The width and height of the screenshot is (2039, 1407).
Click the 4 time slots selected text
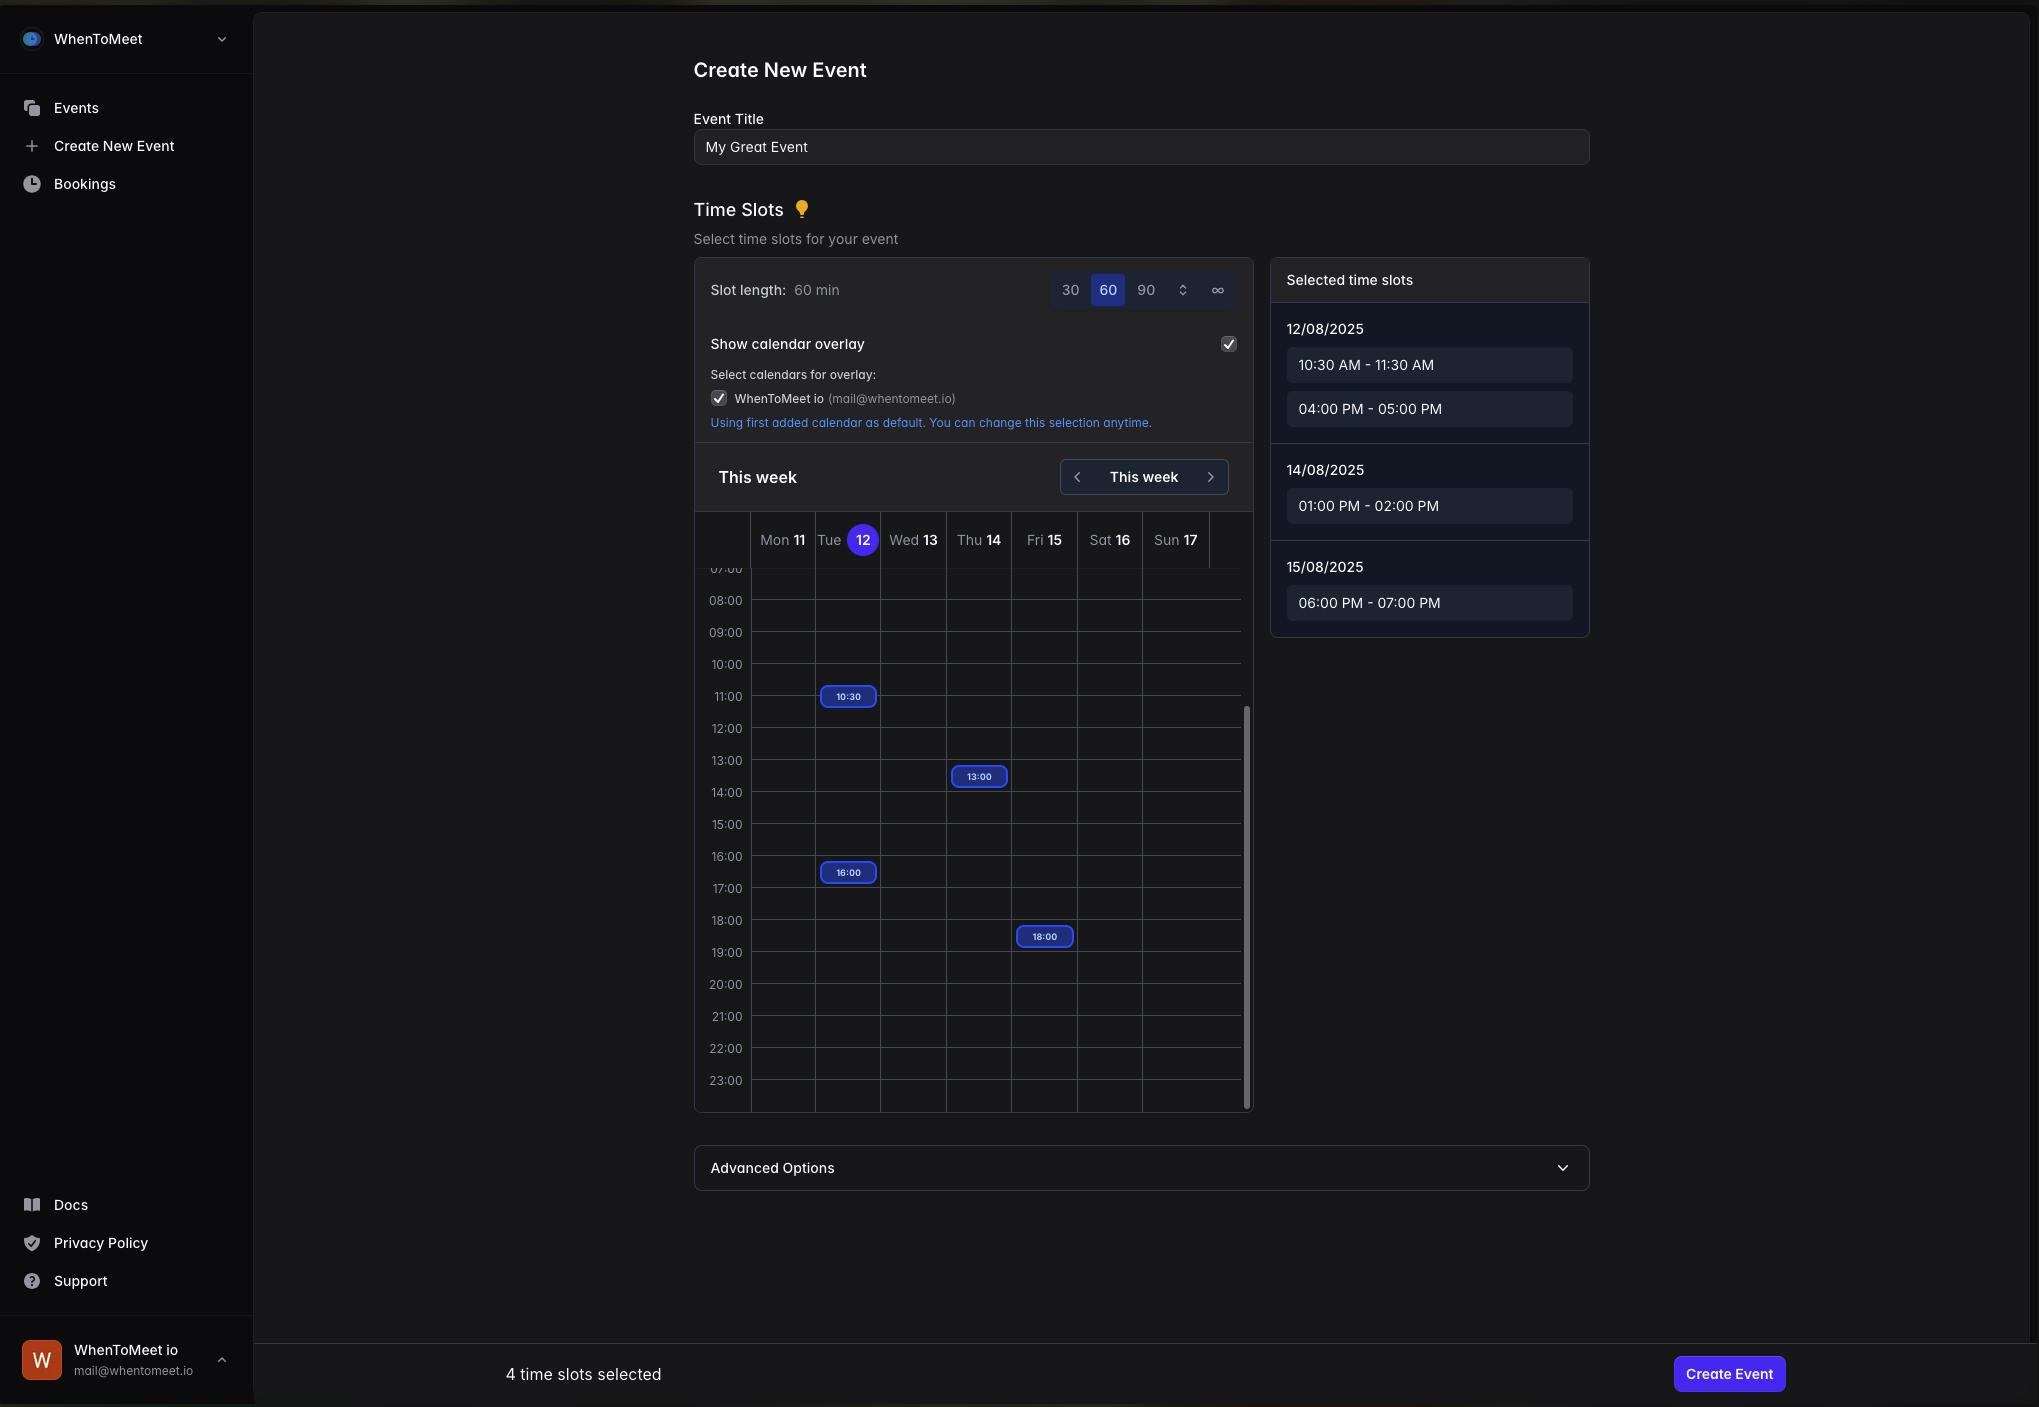(x=583, y=1374)
